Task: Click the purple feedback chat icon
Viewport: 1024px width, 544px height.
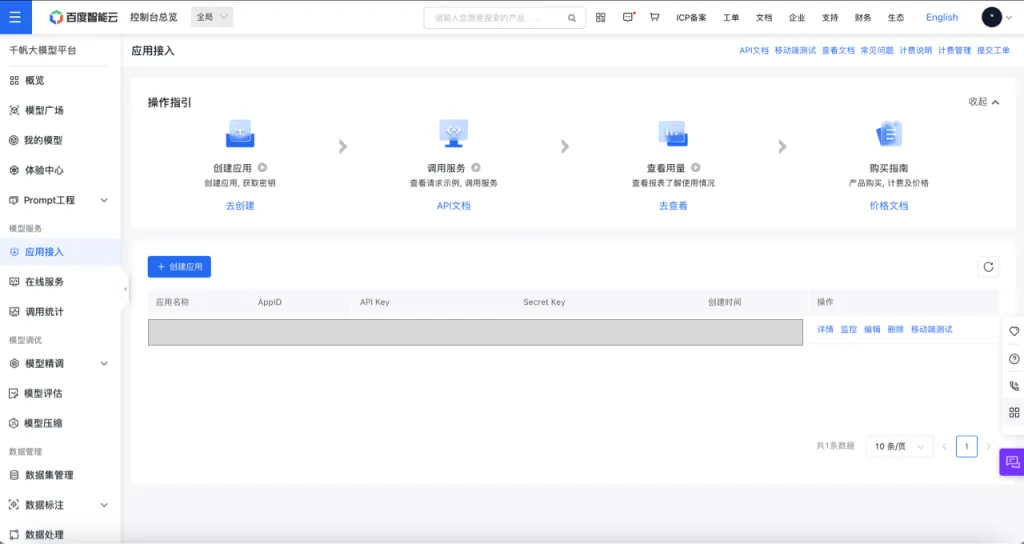Action: coord(1012,461)
